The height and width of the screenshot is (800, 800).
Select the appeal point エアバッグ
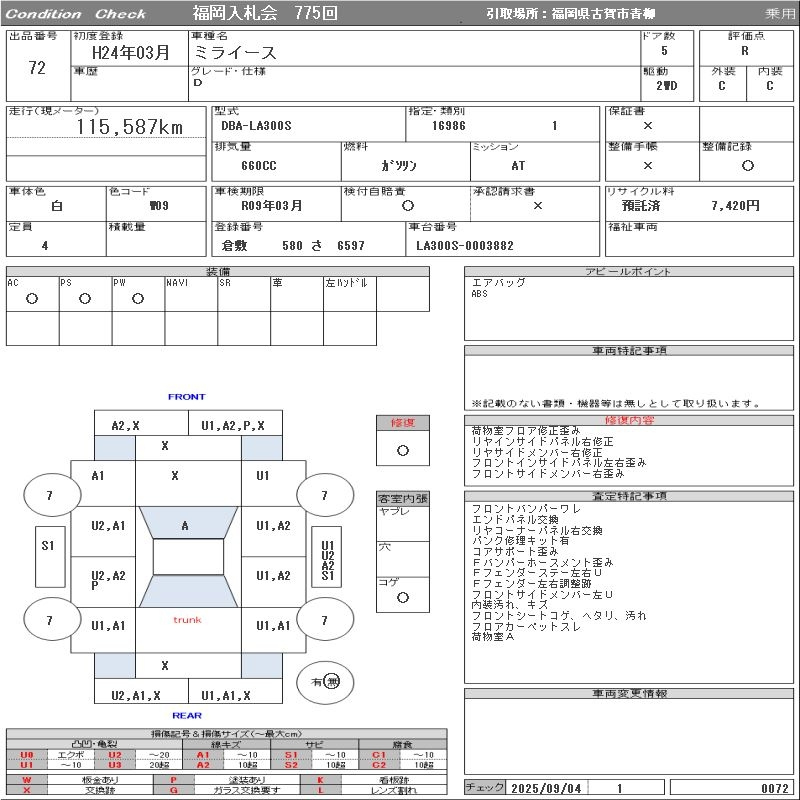pos(498,283)
